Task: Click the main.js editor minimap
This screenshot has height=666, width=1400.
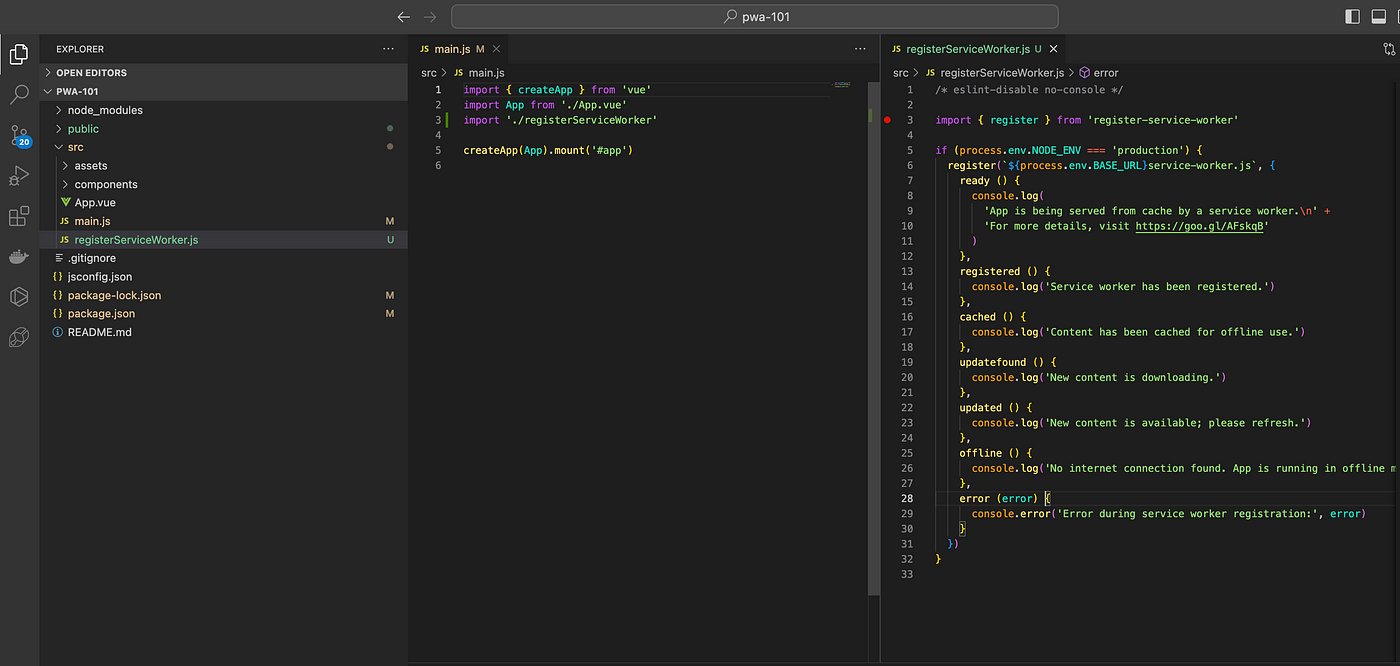Action: click(842, 85)
